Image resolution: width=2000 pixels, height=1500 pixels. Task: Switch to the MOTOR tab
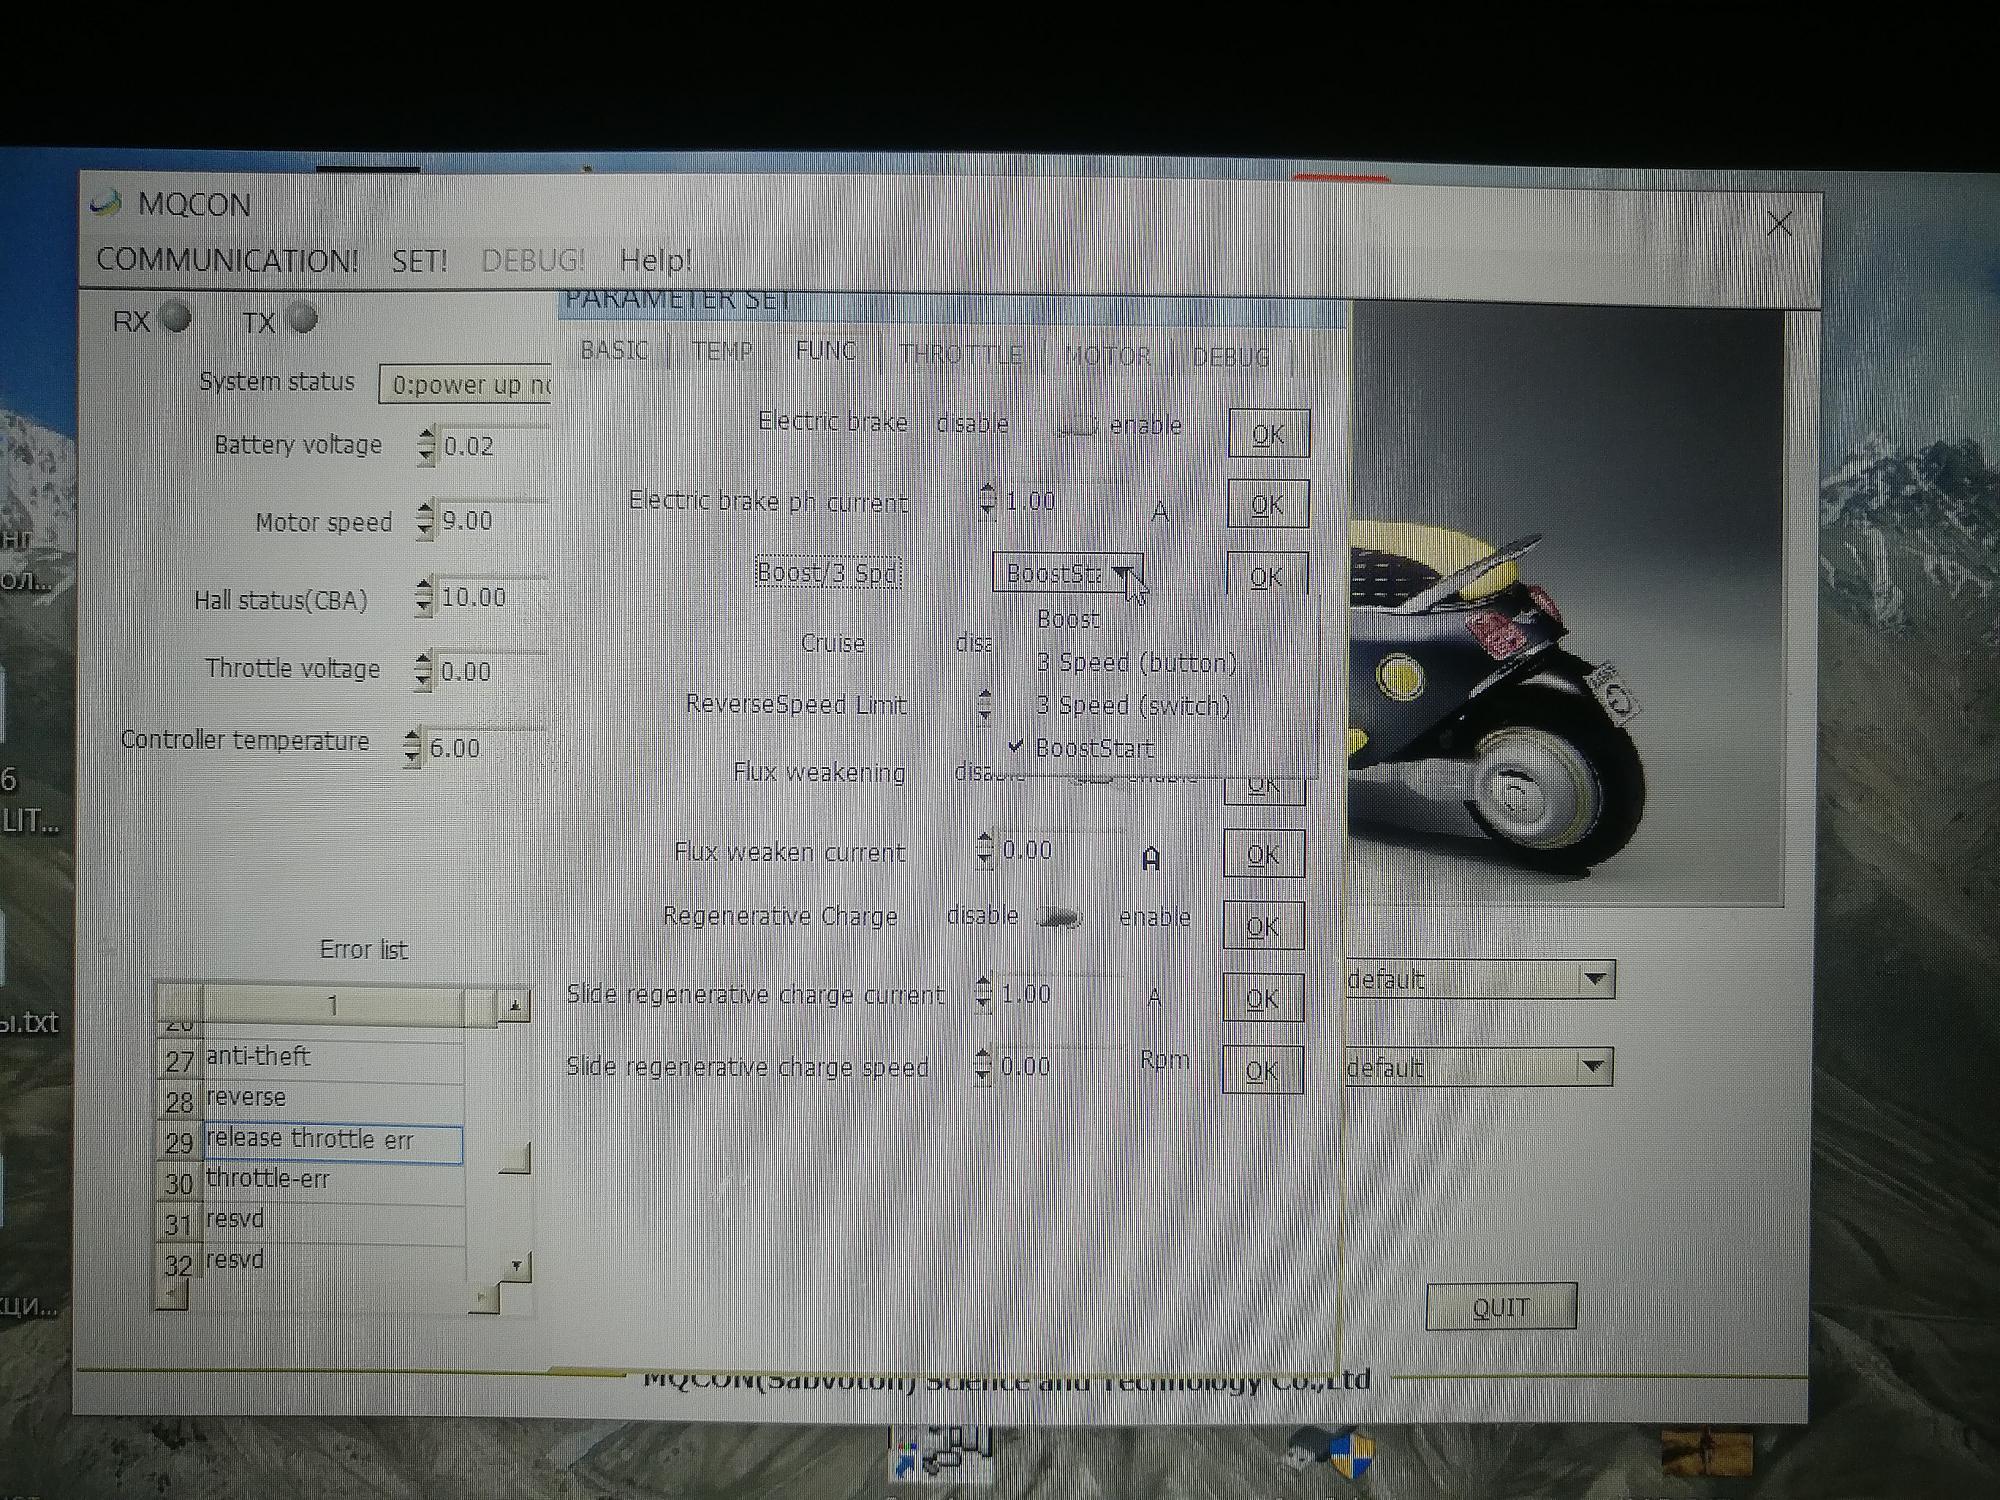1107,356
